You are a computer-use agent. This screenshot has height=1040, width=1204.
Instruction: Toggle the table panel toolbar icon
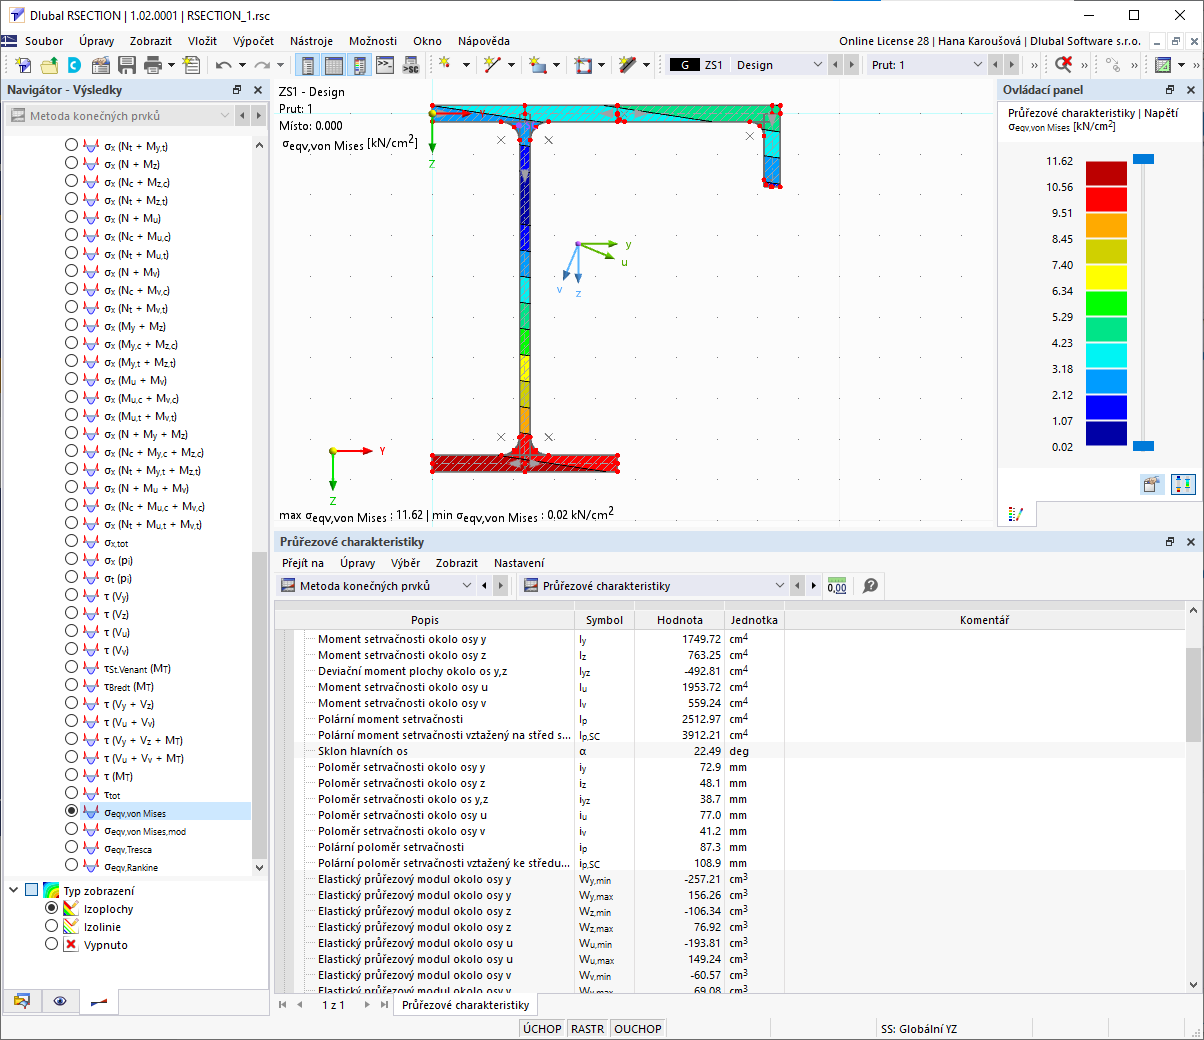pos(334,65)
